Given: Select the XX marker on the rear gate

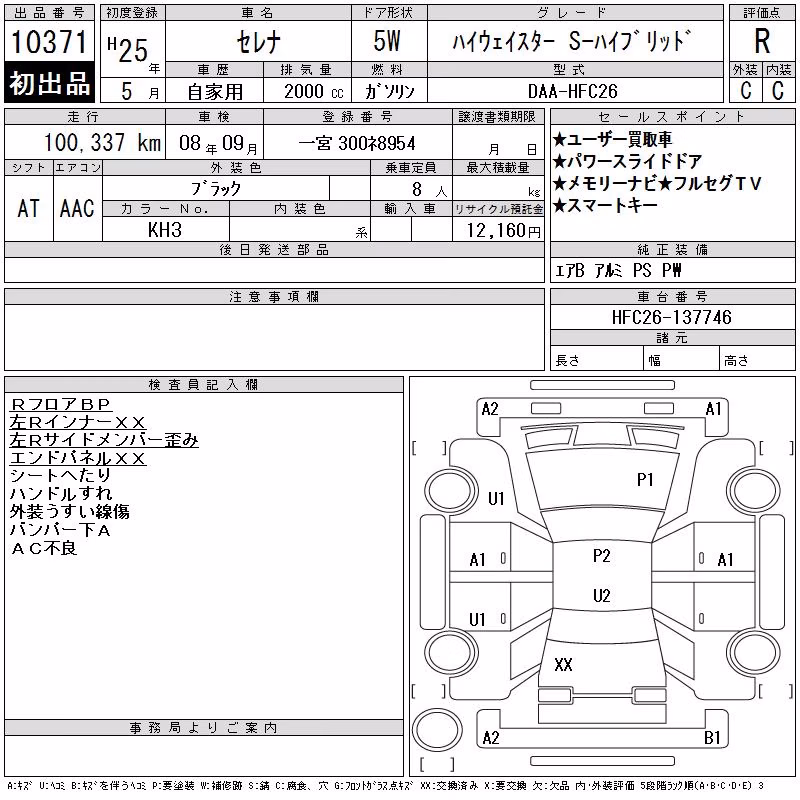Looking at the screenshot, I should pyautogui.click(x=563, y=664).
